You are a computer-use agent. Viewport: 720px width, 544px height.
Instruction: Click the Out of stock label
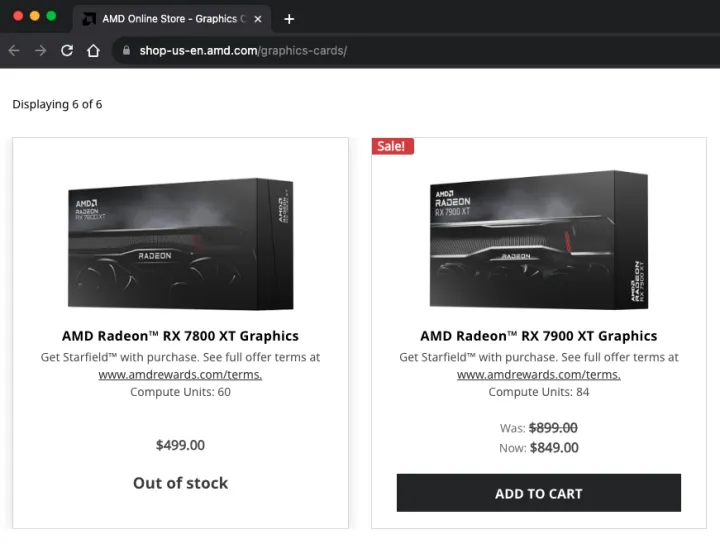point(180,483)
